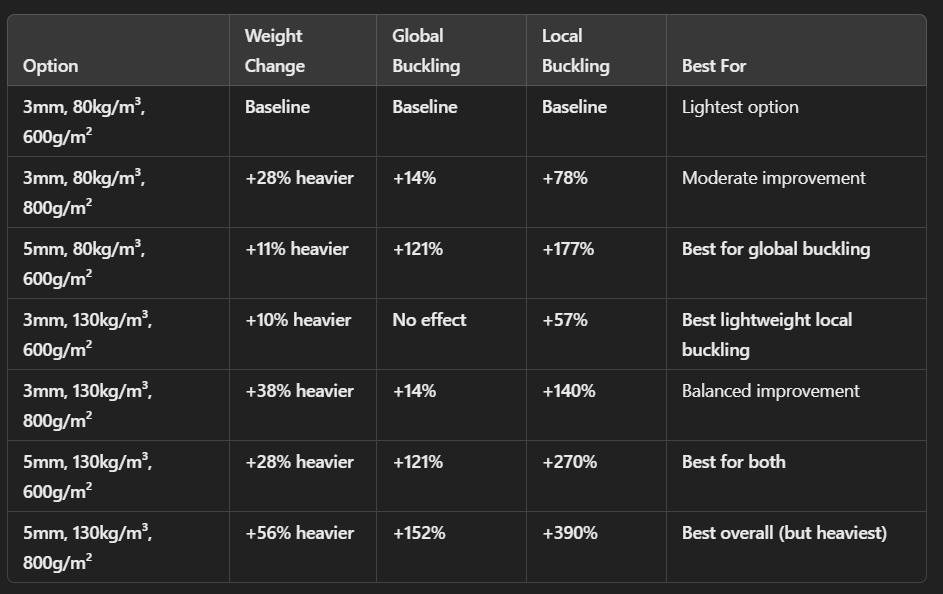943x594 pixels.
Task: Click the Global Buckling column header
Action: coord(426,51)
